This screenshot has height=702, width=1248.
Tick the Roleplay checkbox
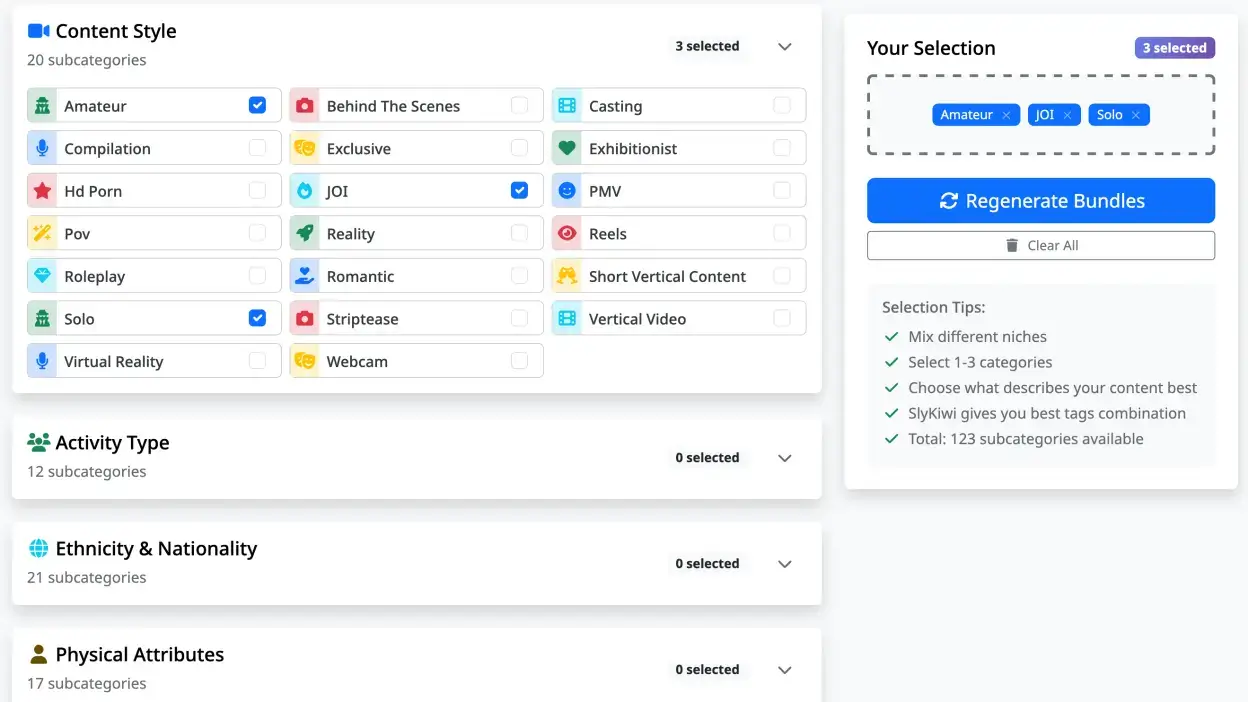coord(257,276)
